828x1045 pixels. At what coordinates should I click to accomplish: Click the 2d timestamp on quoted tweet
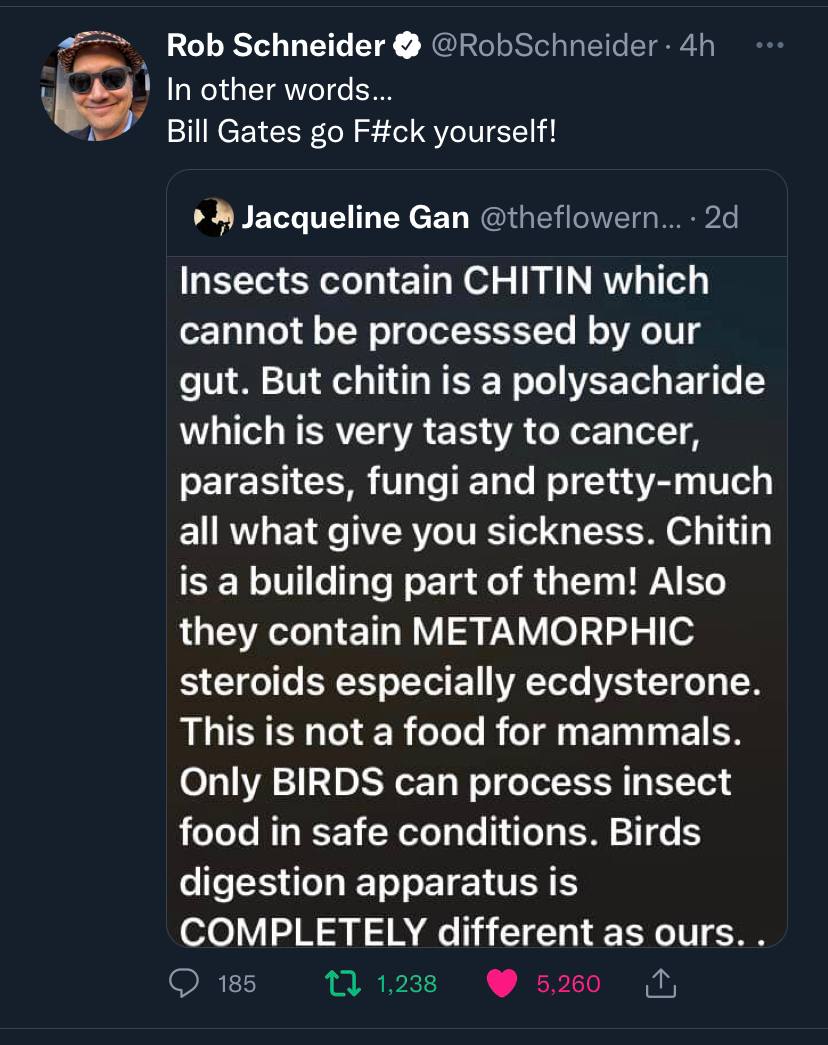coord(721,217)
